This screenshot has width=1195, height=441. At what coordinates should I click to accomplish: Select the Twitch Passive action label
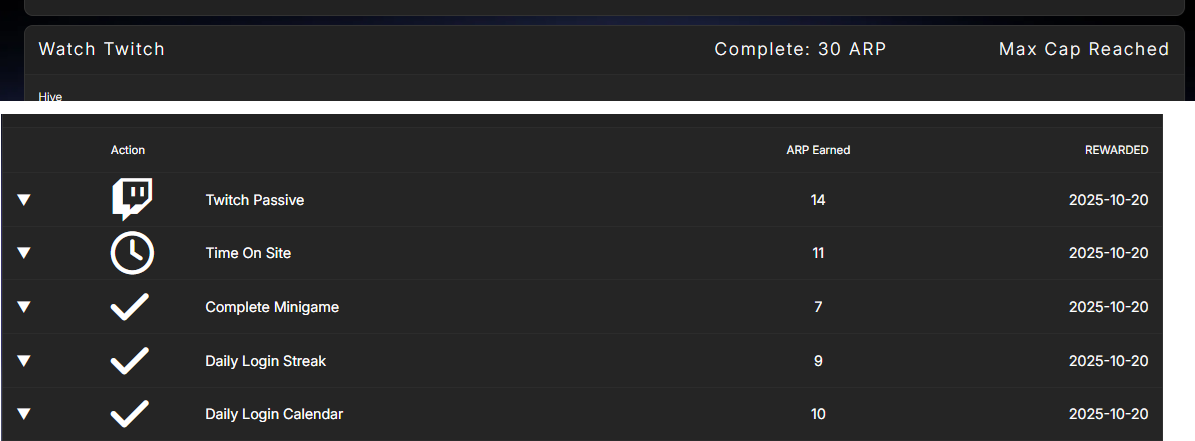(x=254, y=200)
